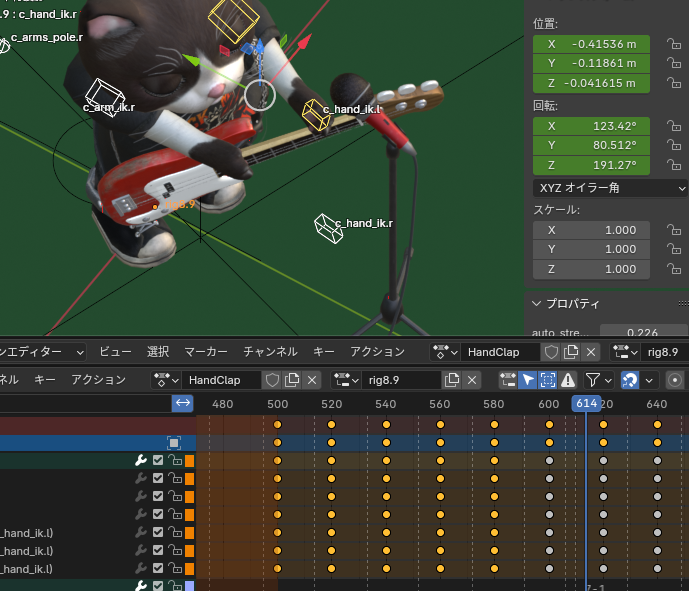Lock the Rotation Y field

(x=674, y=145)
